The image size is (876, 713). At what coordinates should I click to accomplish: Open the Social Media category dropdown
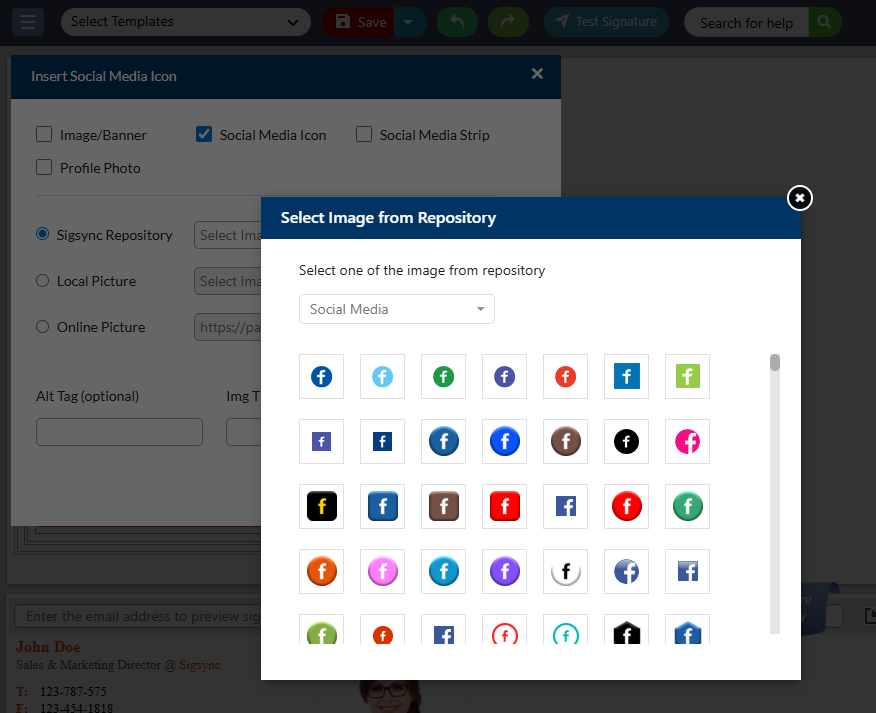pyautogui.click(x=396, y=309)
